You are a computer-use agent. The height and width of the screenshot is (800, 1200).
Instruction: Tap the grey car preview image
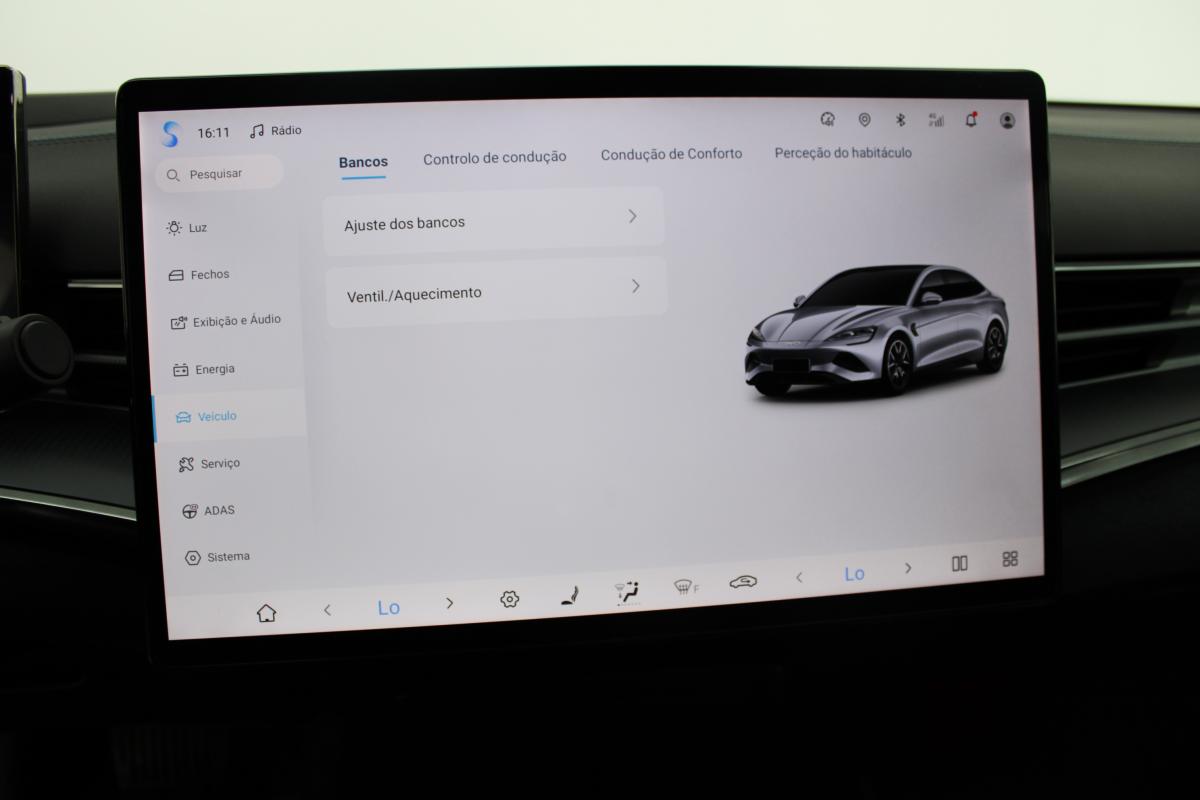876,330
